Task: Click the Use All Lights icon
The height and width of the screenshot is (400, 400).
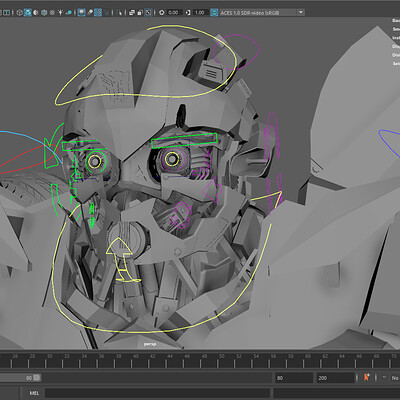Action: 60,13
